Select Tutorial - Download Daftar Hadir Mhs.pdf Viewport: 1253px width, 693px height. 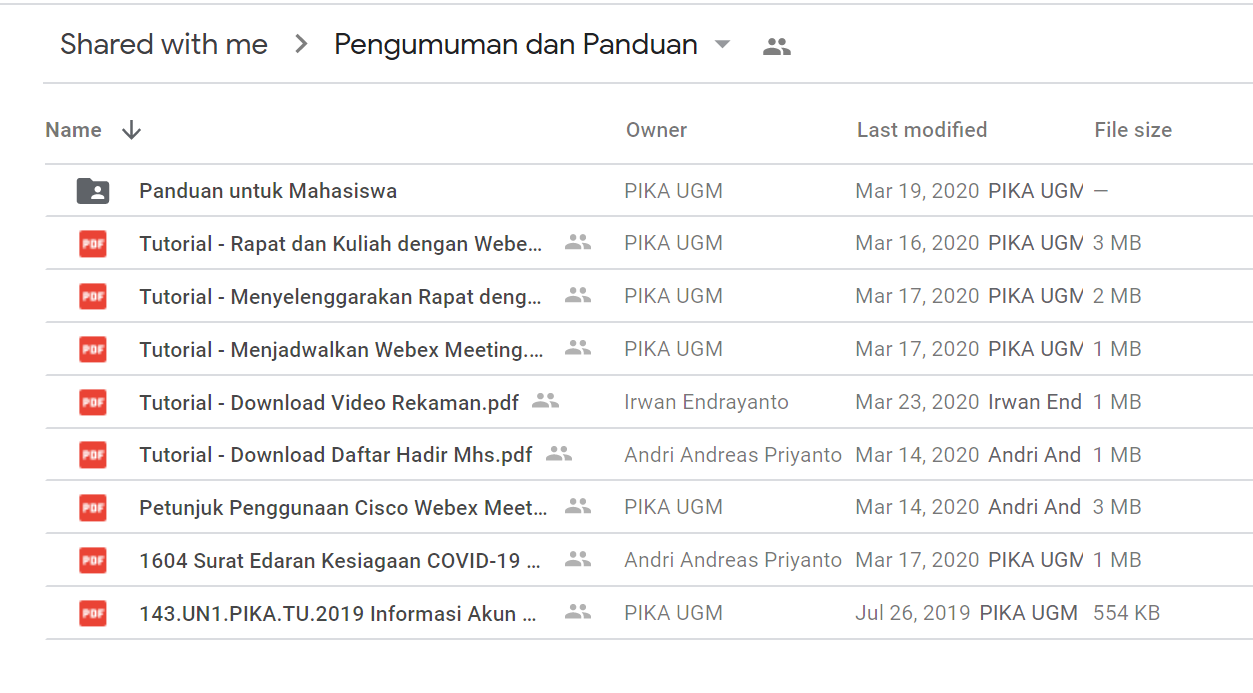(x=336, y=455)
